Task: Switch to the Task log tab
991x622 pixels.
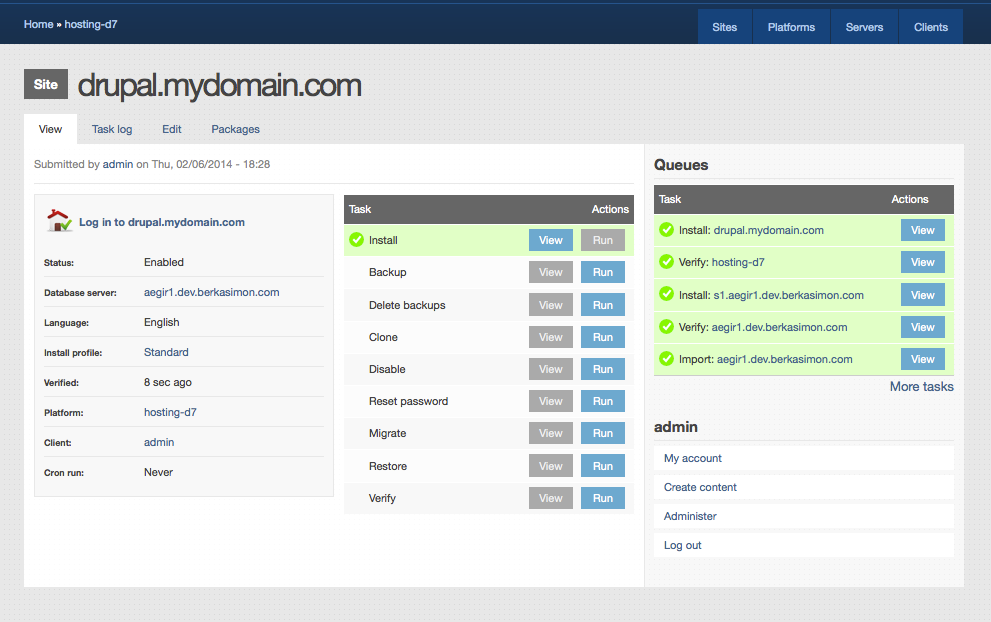Action: click(x=112, y=129)
